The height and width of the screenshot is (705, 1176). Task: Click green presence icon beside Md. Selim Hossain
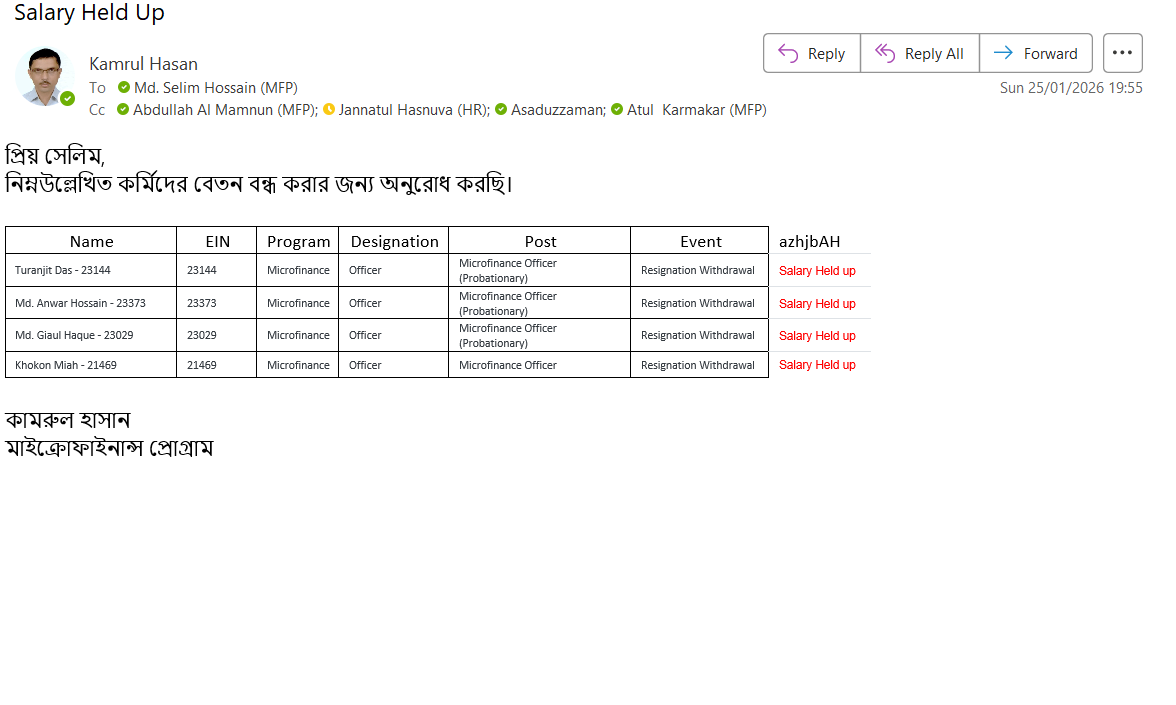tap(124, 87)
